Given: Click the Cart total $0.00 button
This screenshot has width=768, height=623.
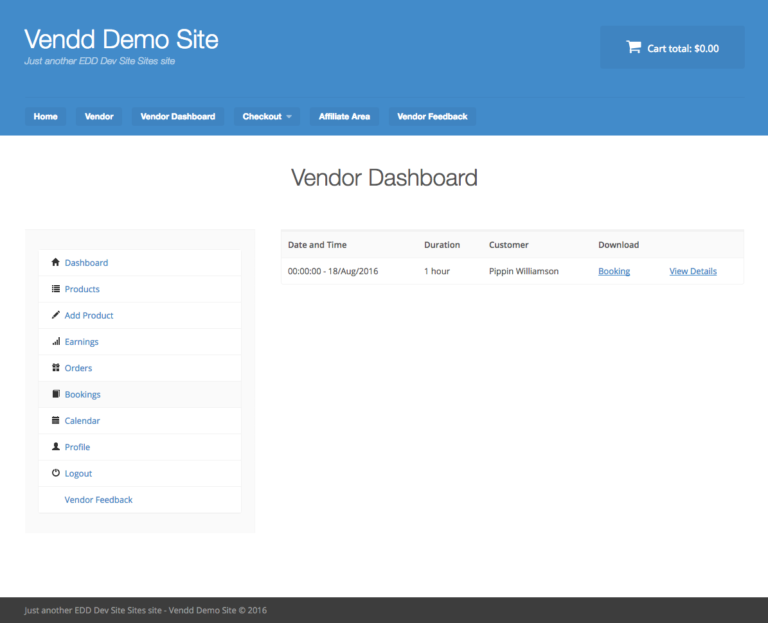Looking at the screenshot, I should click(672, 48).
